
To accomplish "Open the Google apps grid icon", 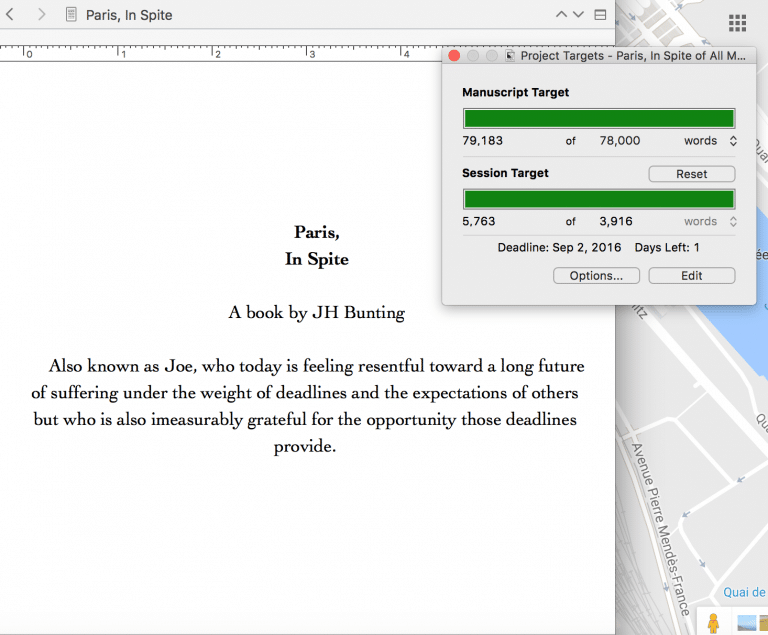I will [x=737, y=23].
